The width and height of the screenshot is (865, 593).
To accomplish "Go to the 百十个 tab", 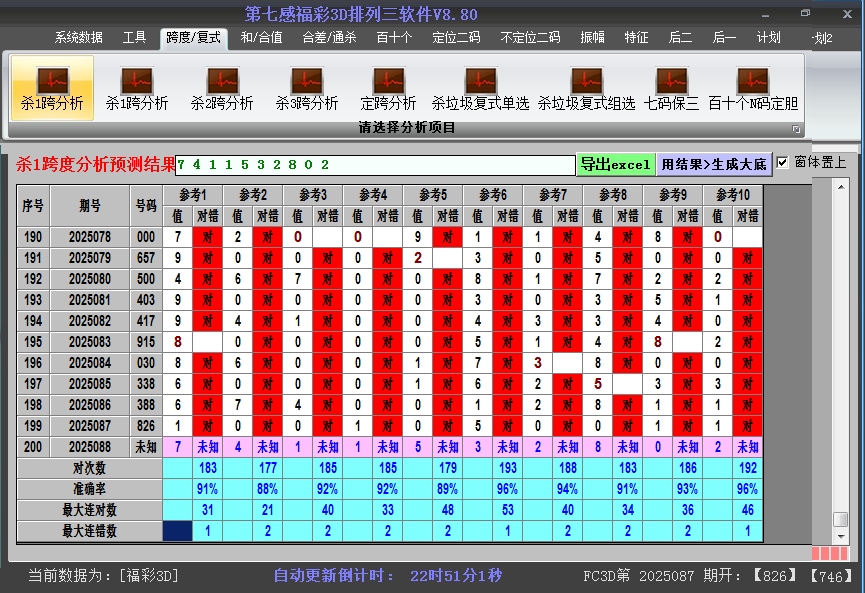I will (x=394, y=38).
